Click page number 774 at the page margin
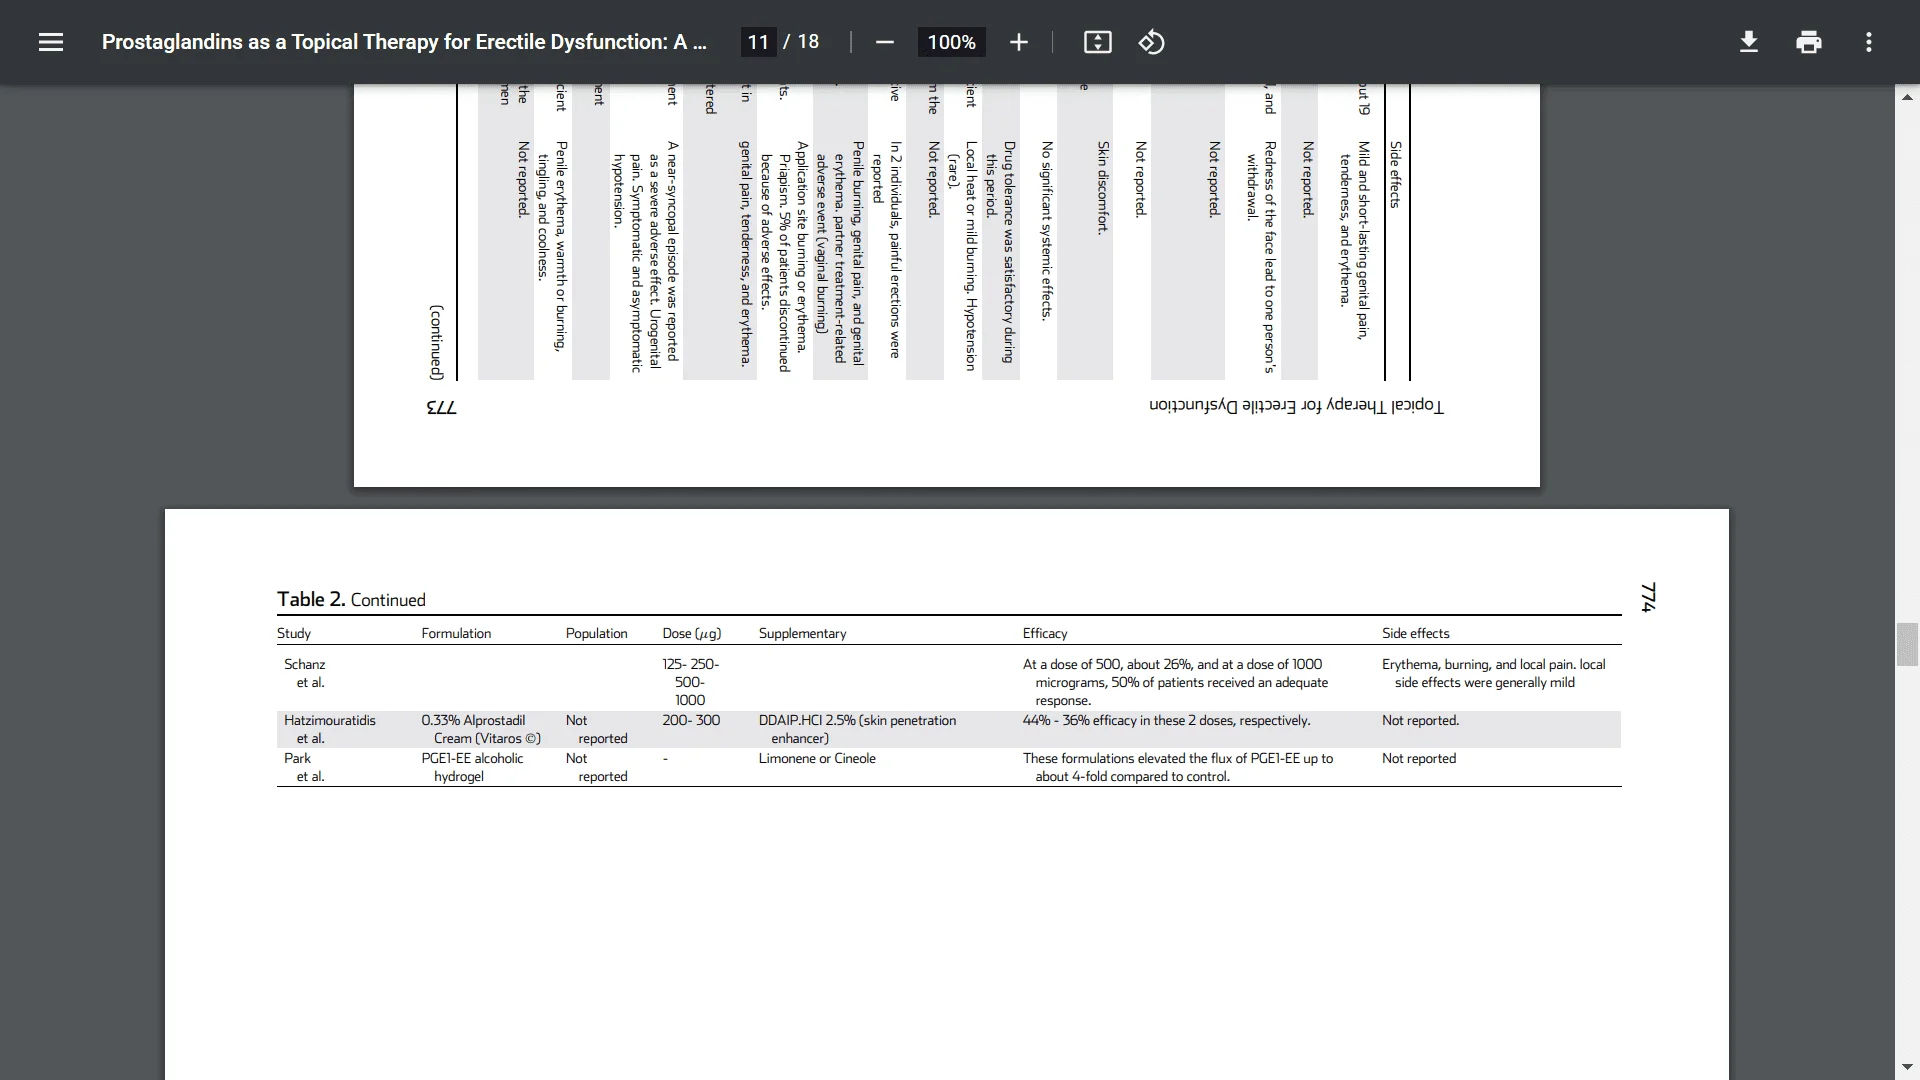The height and width of the screenshot is (1080, 1920). click(1648, 597)
